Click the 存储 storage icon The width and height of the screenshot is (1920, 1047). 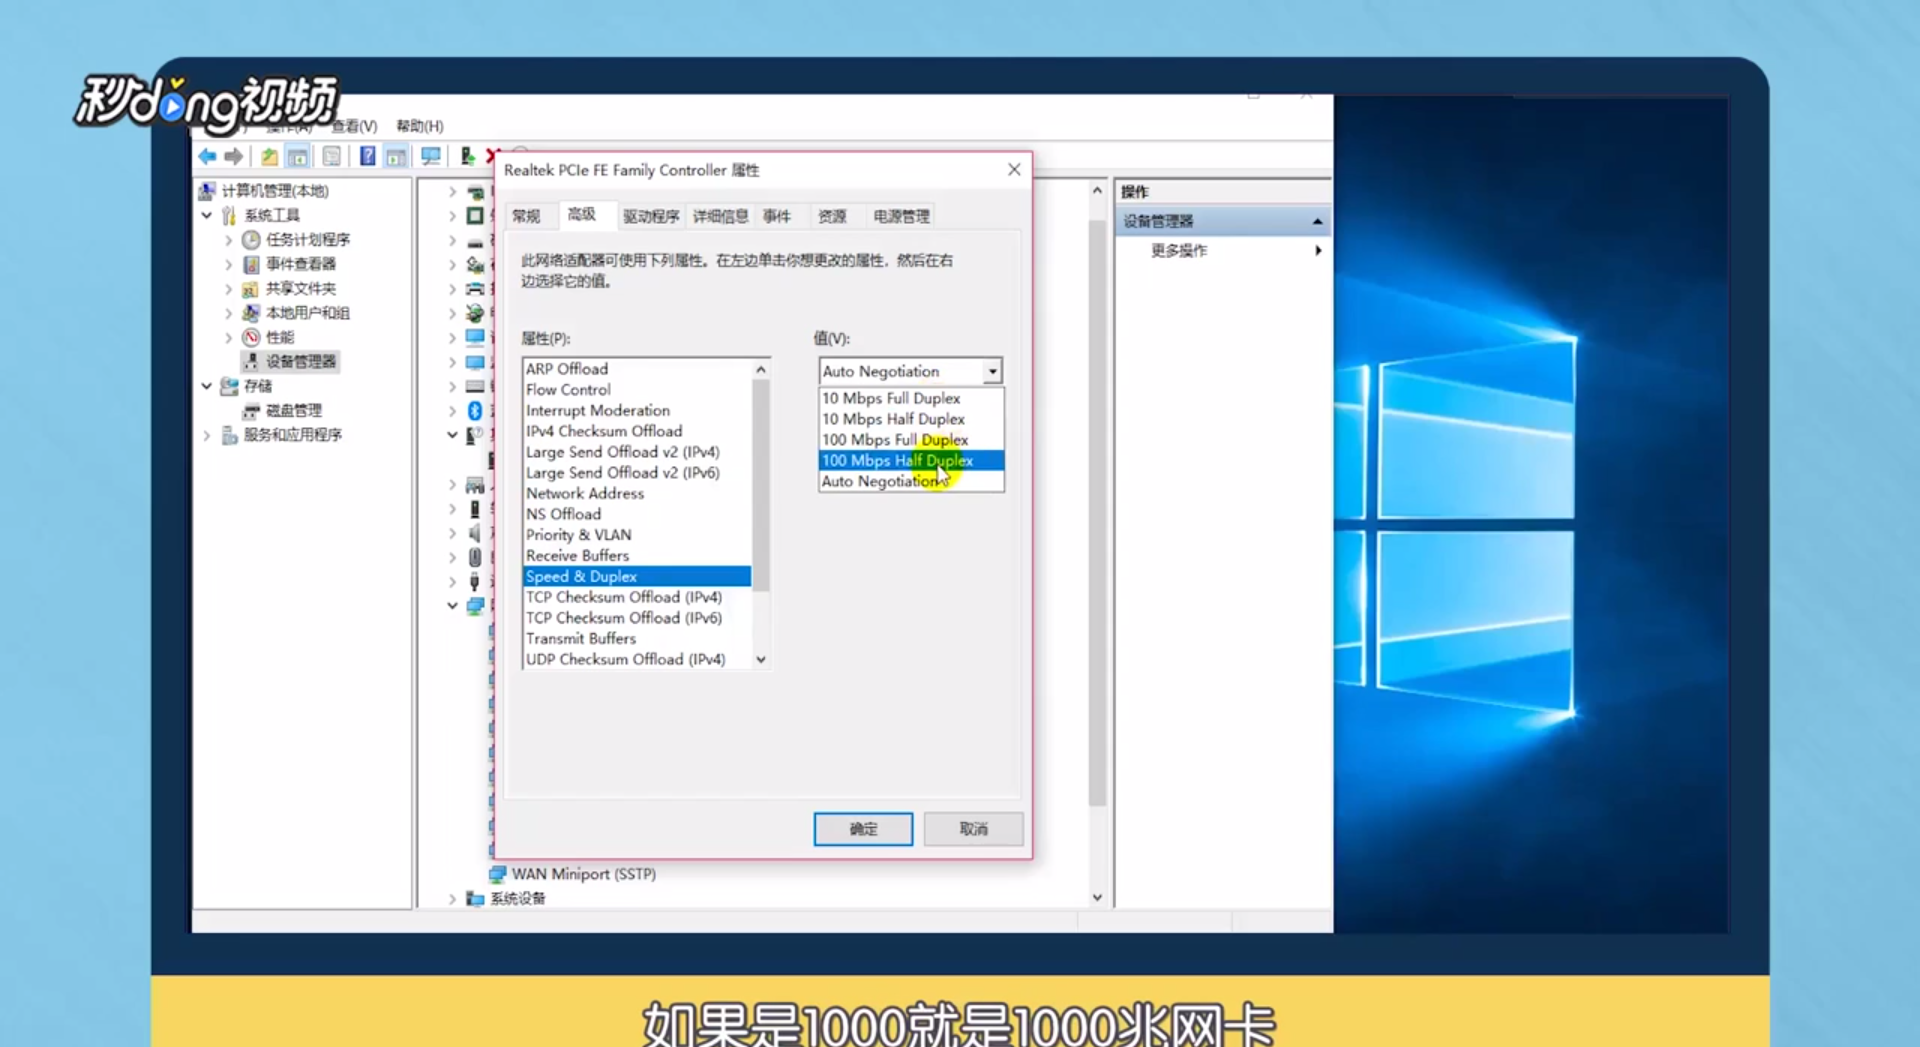click(x=229, y=386)
